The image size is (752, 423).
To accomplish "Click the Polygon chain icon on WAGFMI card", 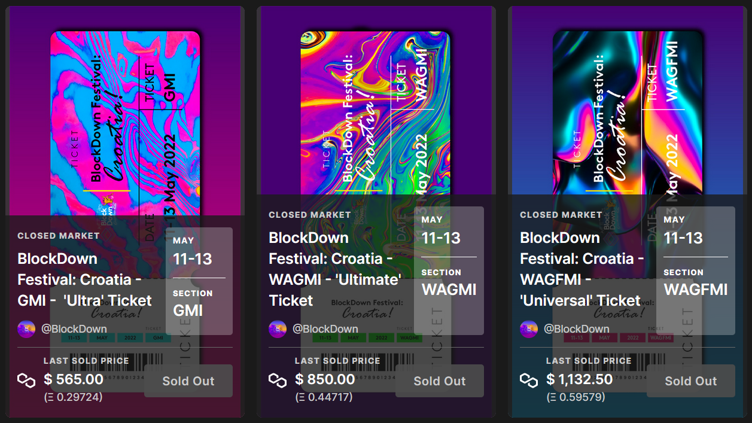I will pos(529,380).
